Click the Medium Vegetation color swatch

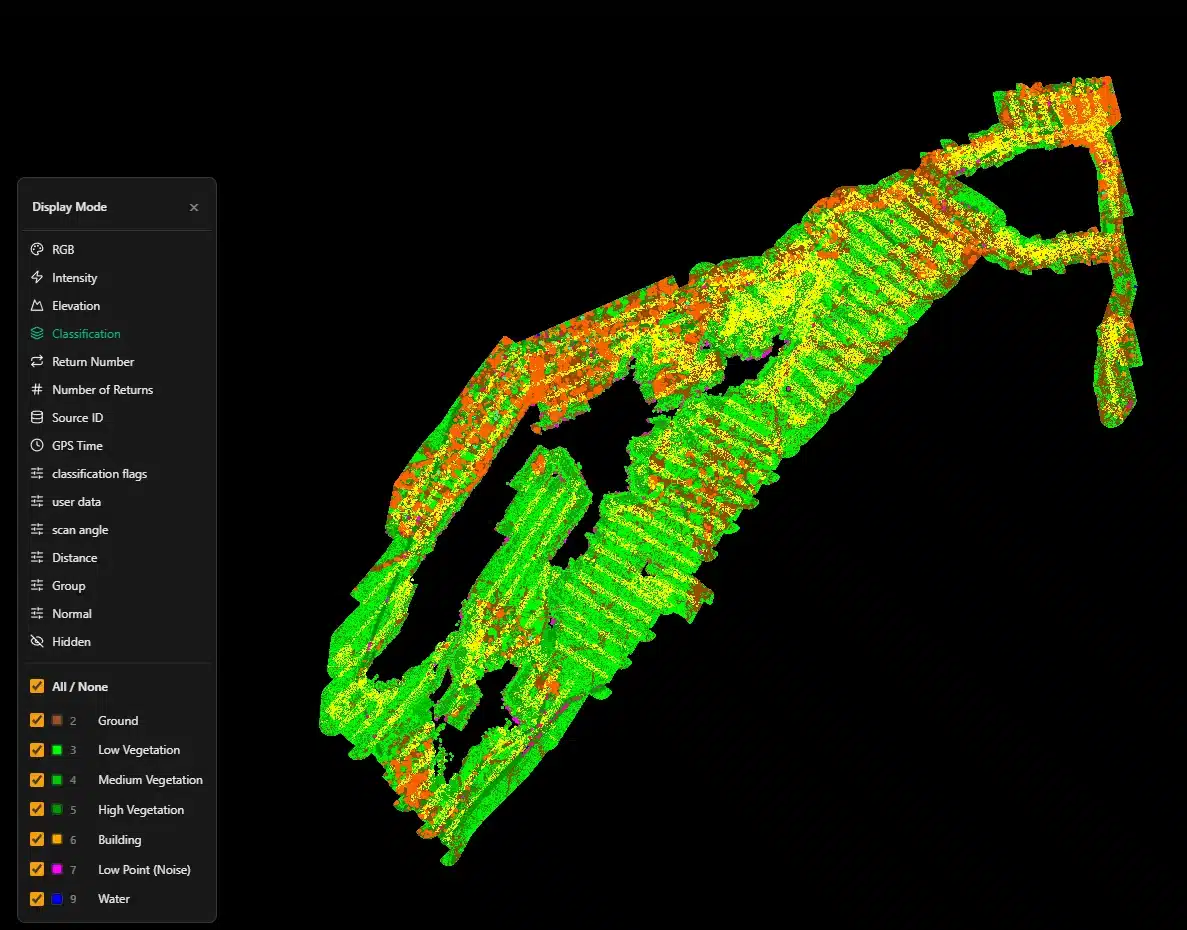(57, 779)
